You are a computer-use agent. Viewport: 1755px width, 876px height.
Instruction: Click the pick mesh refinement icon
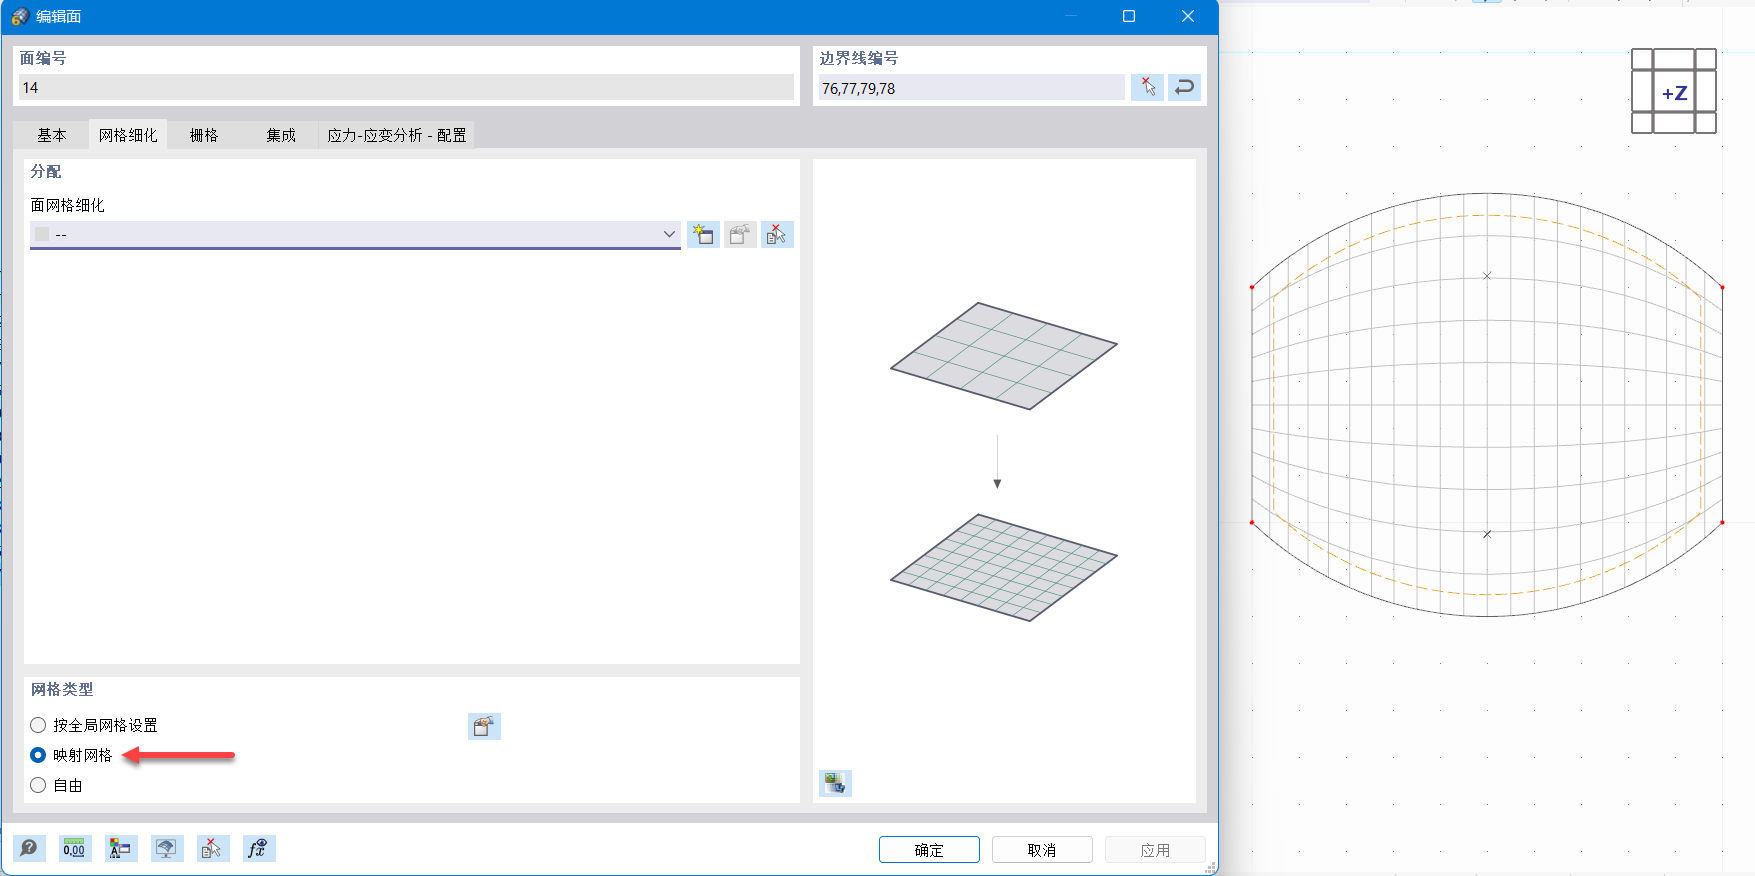click(x=777, y=235)
